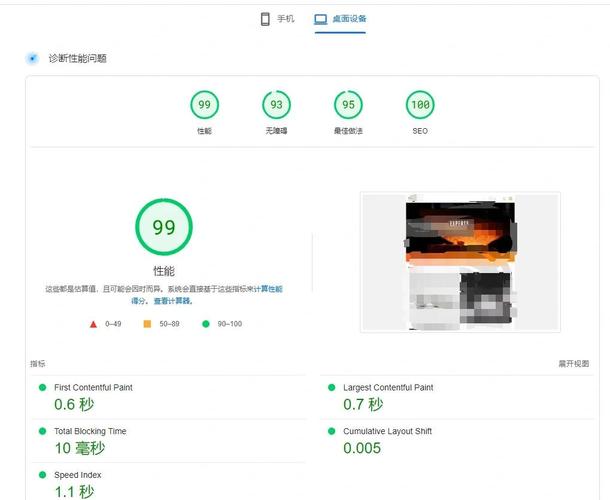Jump to the 性能 score 99 gauge
This screenshot has width=610, height=500.
204,105
